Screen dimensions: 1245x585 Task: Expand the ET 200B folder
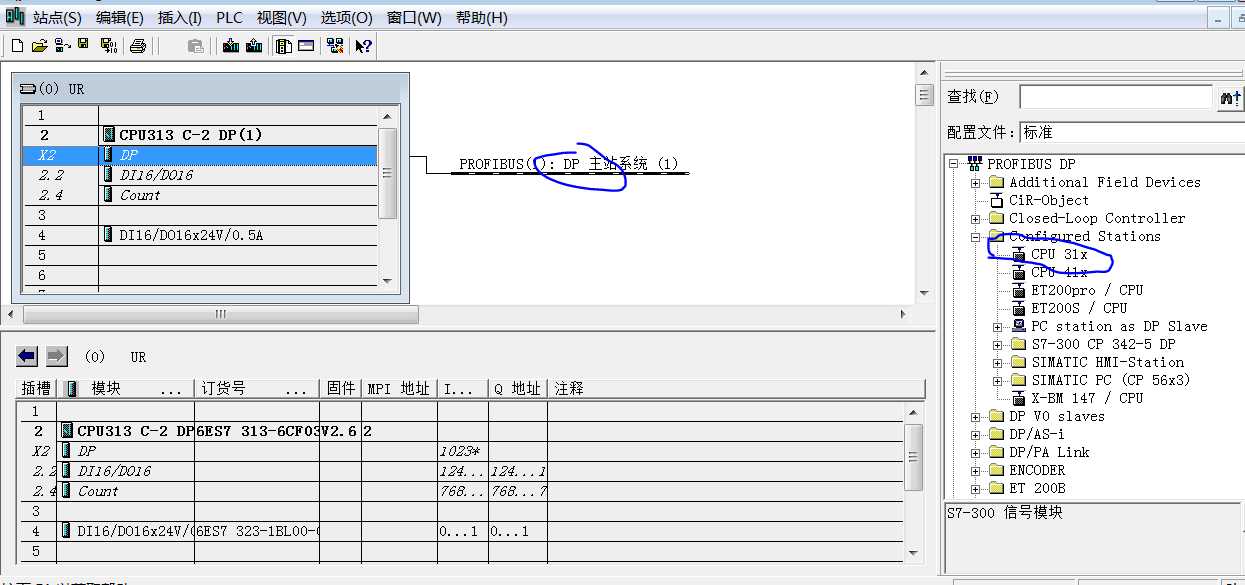pyautogui.click(x=976, y=488)
